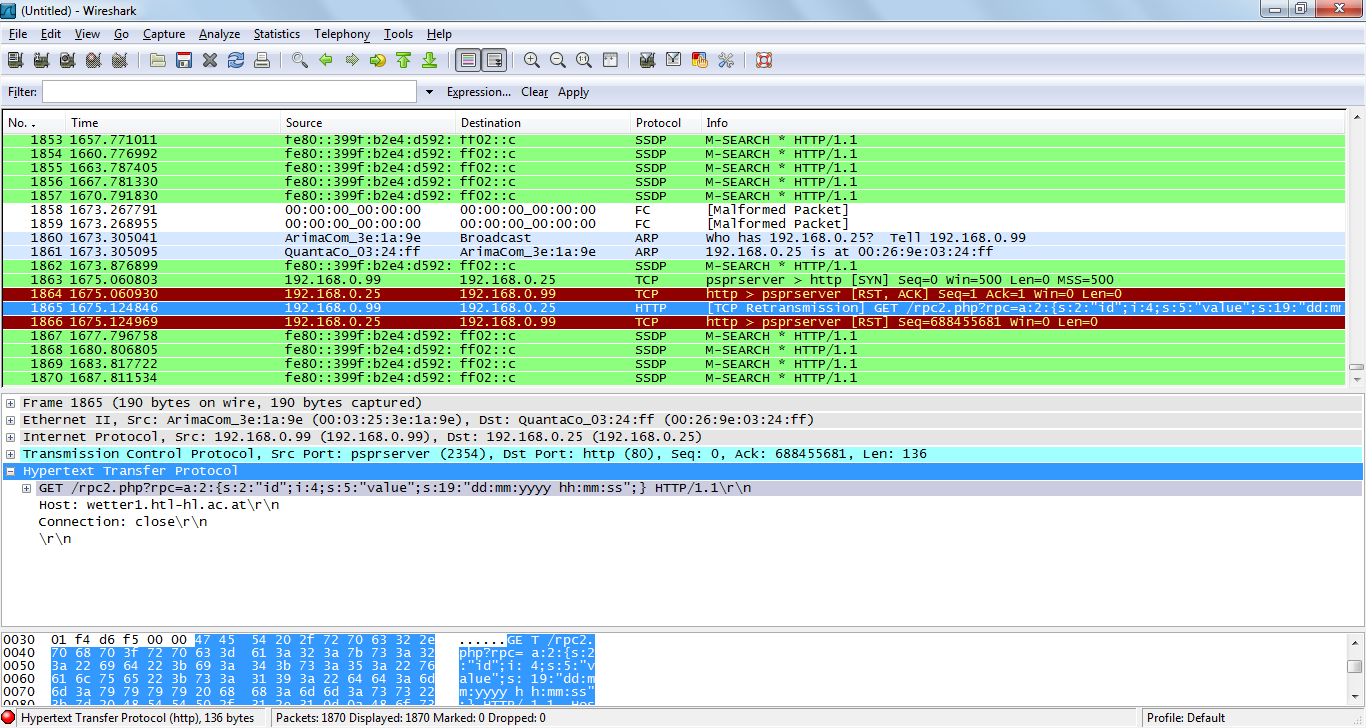Go forward in packet history
The height and width of the screenshot is (728, 1366).
(x=352, y=60)
